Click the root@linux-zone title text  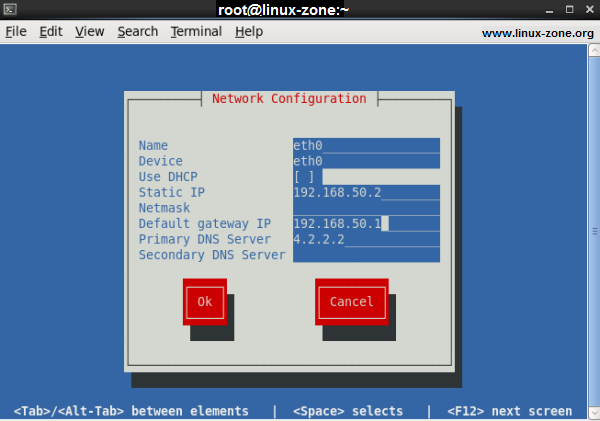tap(283, 10)
